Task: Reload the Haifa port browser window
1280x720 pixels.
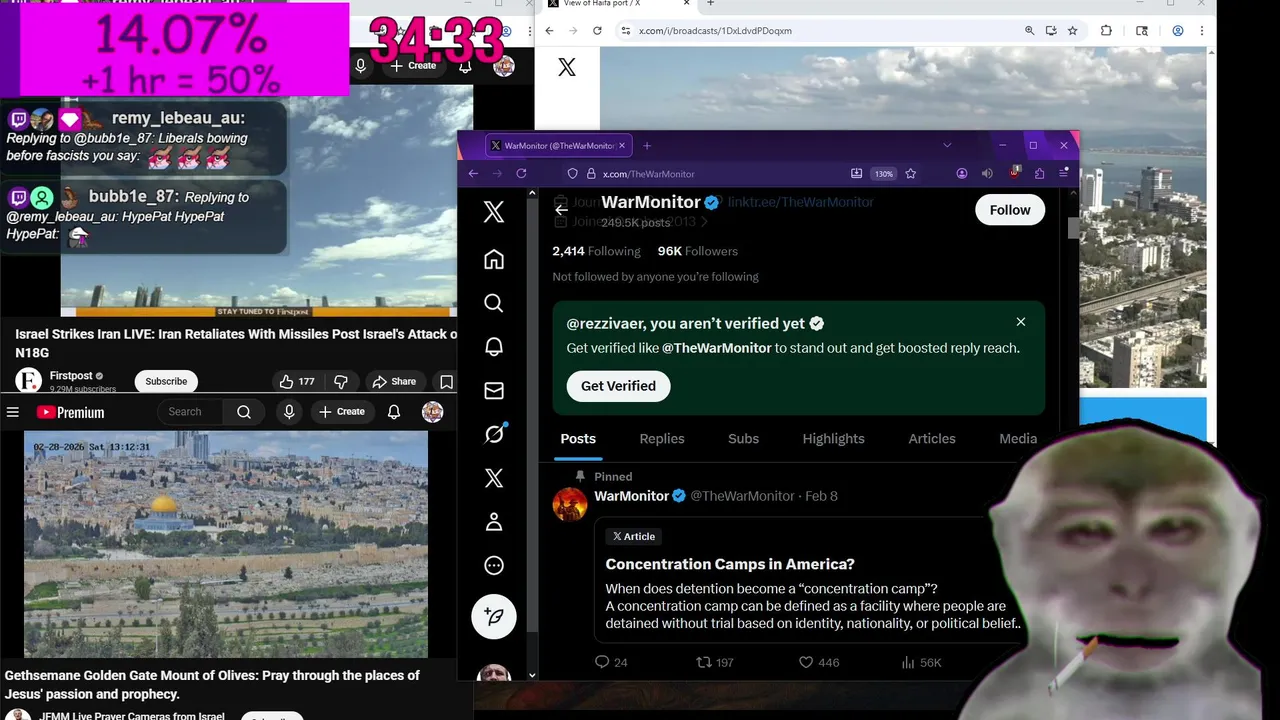Action: tap(597, 31)
